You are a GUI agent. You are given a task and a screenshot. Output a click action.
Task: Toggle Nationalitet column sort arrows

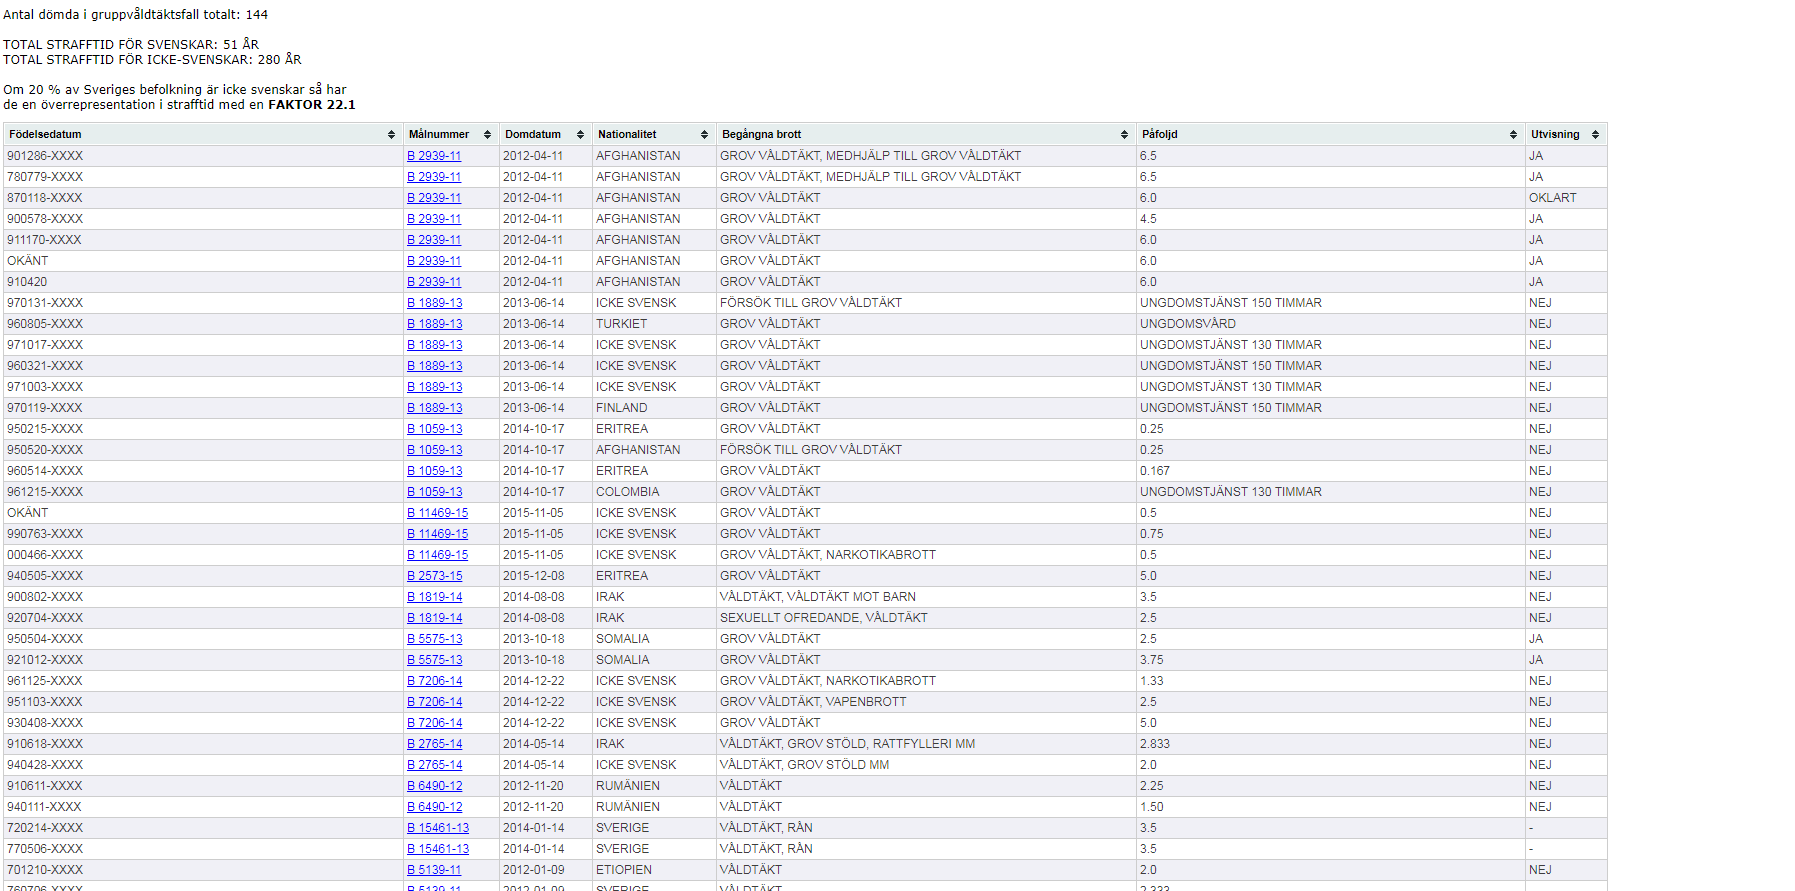click(704, 135)
